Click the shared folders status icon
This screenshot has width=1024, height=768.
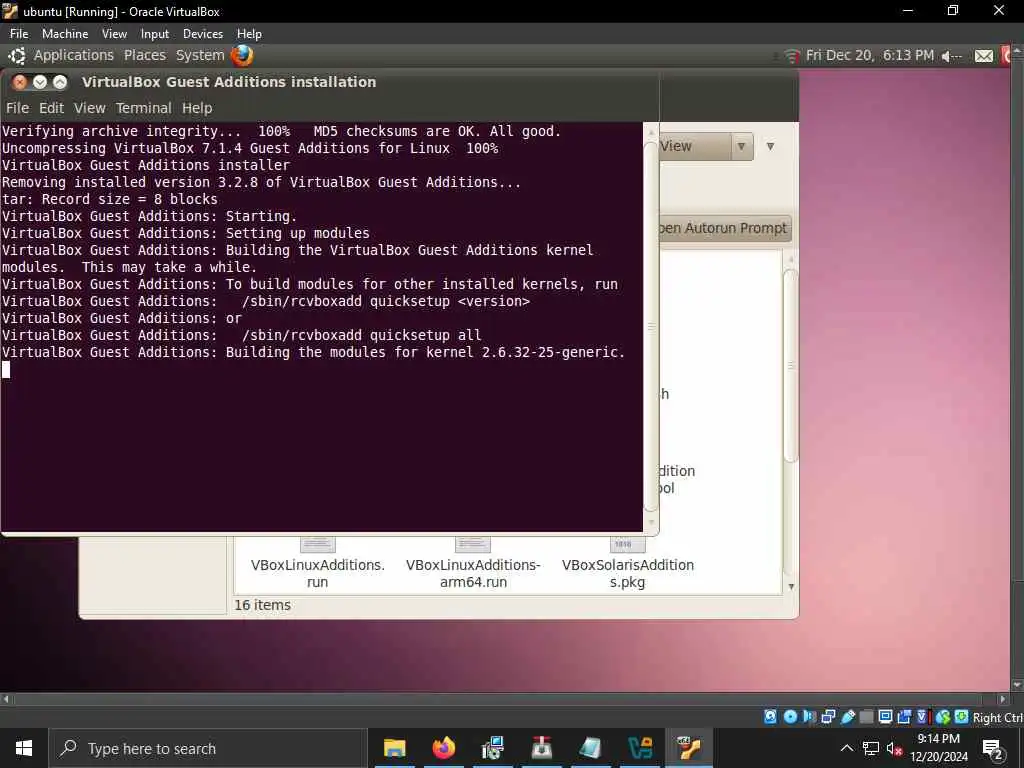(x=867, y=716)
